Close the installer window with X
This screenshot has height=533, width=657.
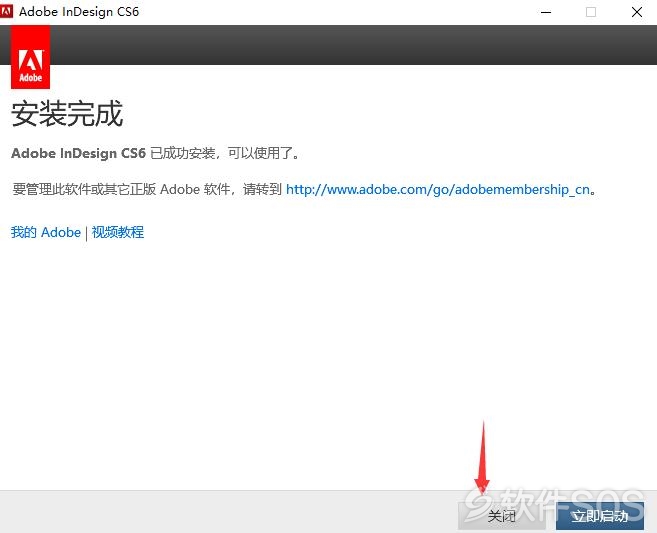[636, 12]
